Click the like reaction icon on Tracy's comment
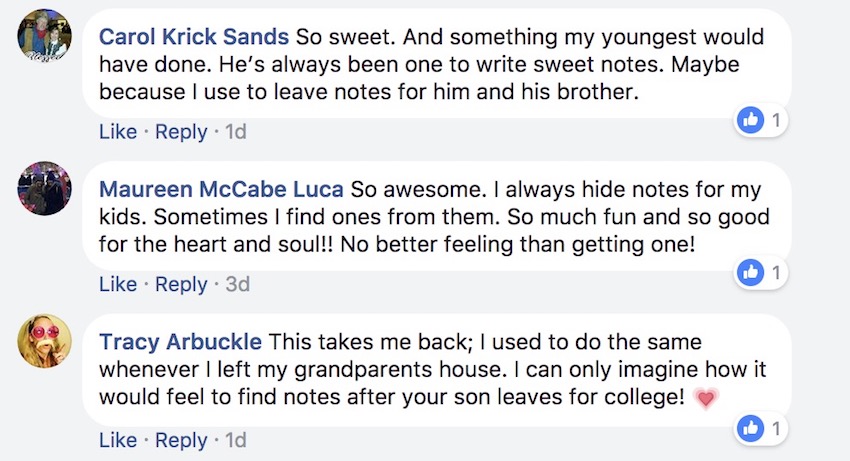Image resolution: width=850 pixels, height=461 pixels. [x=750, y=428]
